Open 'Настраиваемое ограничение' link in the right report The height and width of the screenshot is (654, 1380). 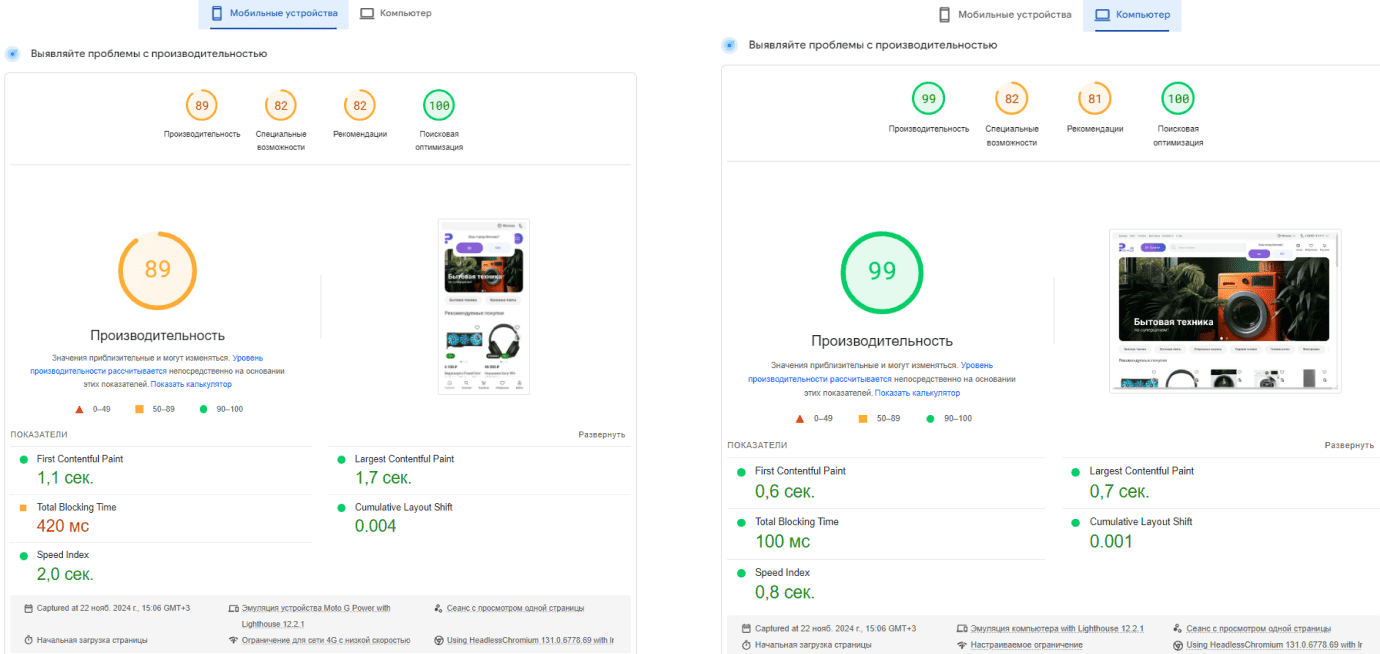(1026, 645)
